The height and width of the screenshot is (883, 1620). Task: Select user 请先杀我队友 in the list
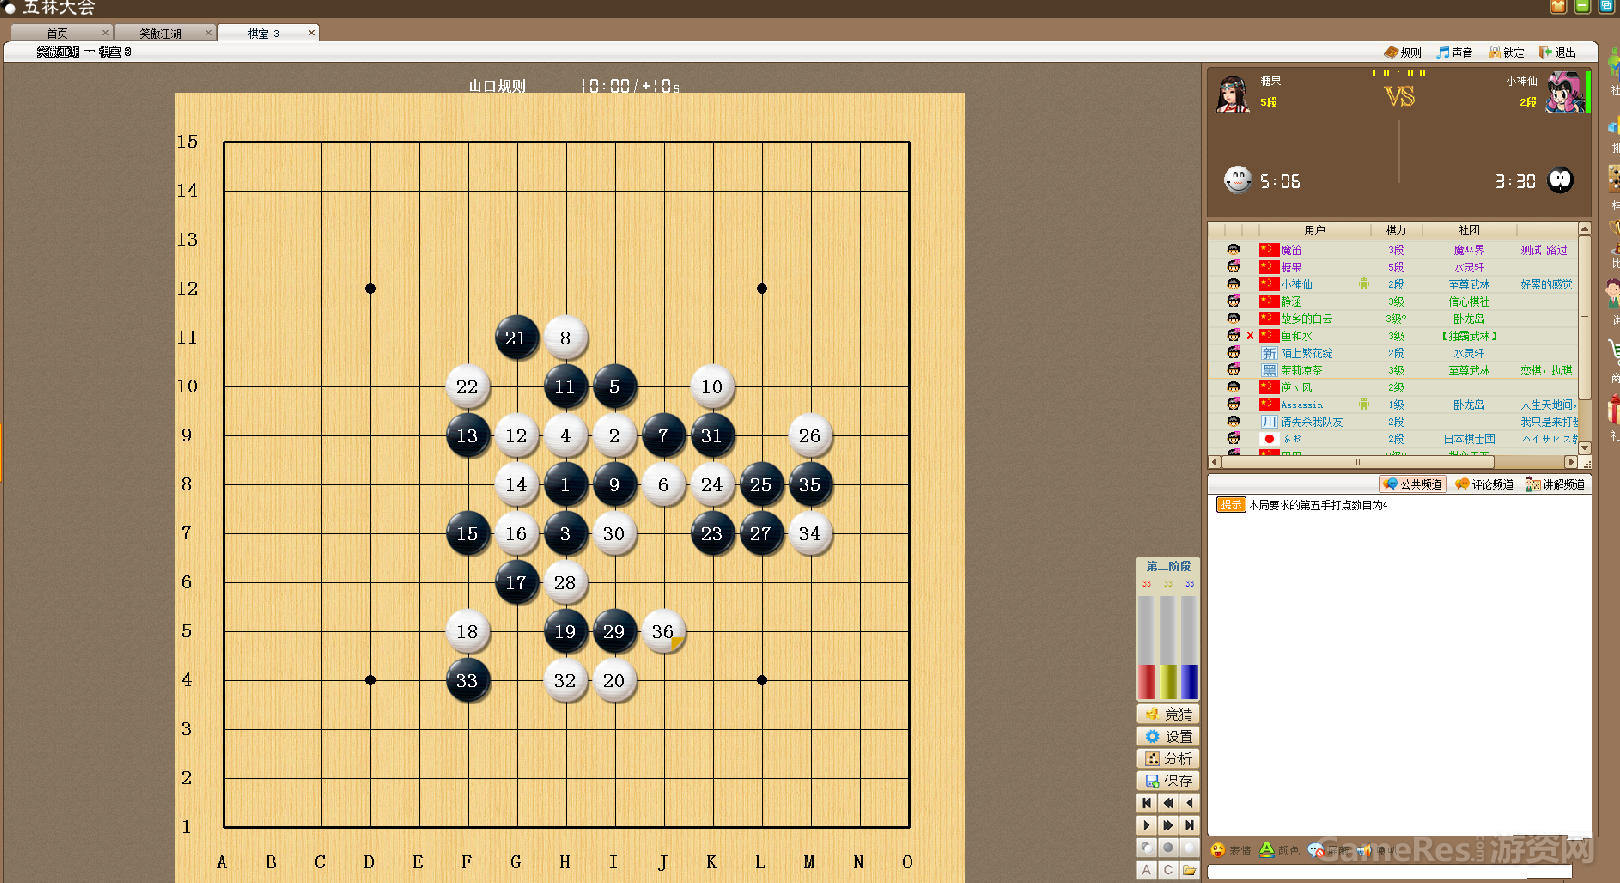point(1393,422)
